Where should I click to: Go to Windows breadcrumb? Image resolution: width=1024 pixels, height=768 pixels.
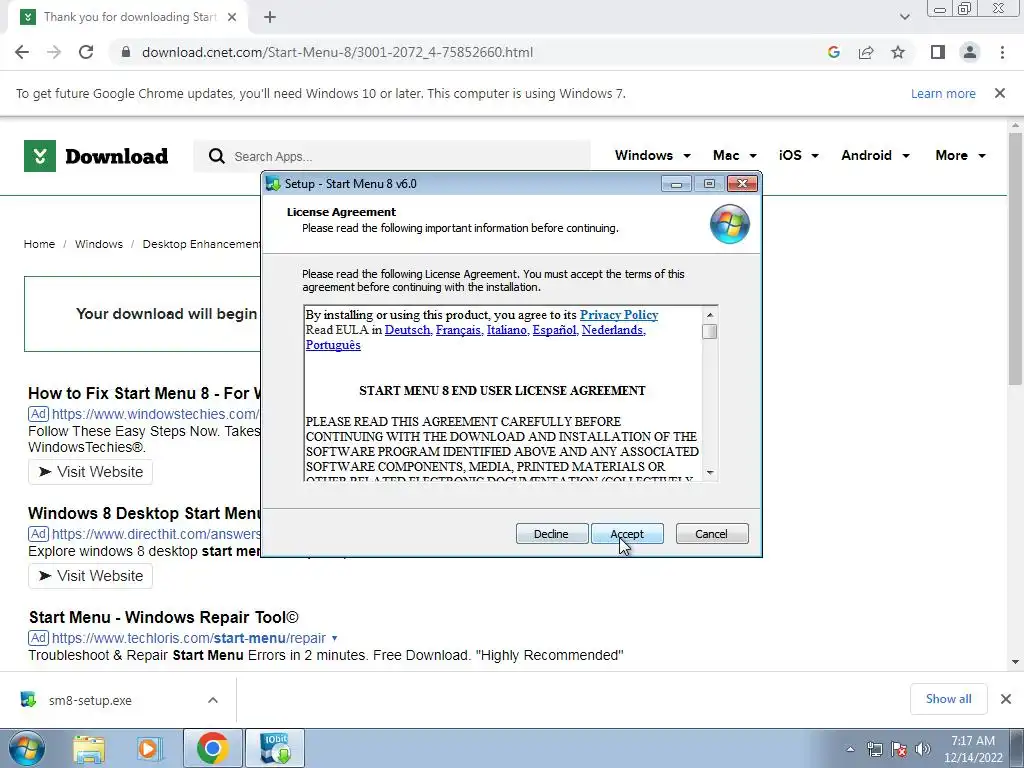tap(99, 244)
